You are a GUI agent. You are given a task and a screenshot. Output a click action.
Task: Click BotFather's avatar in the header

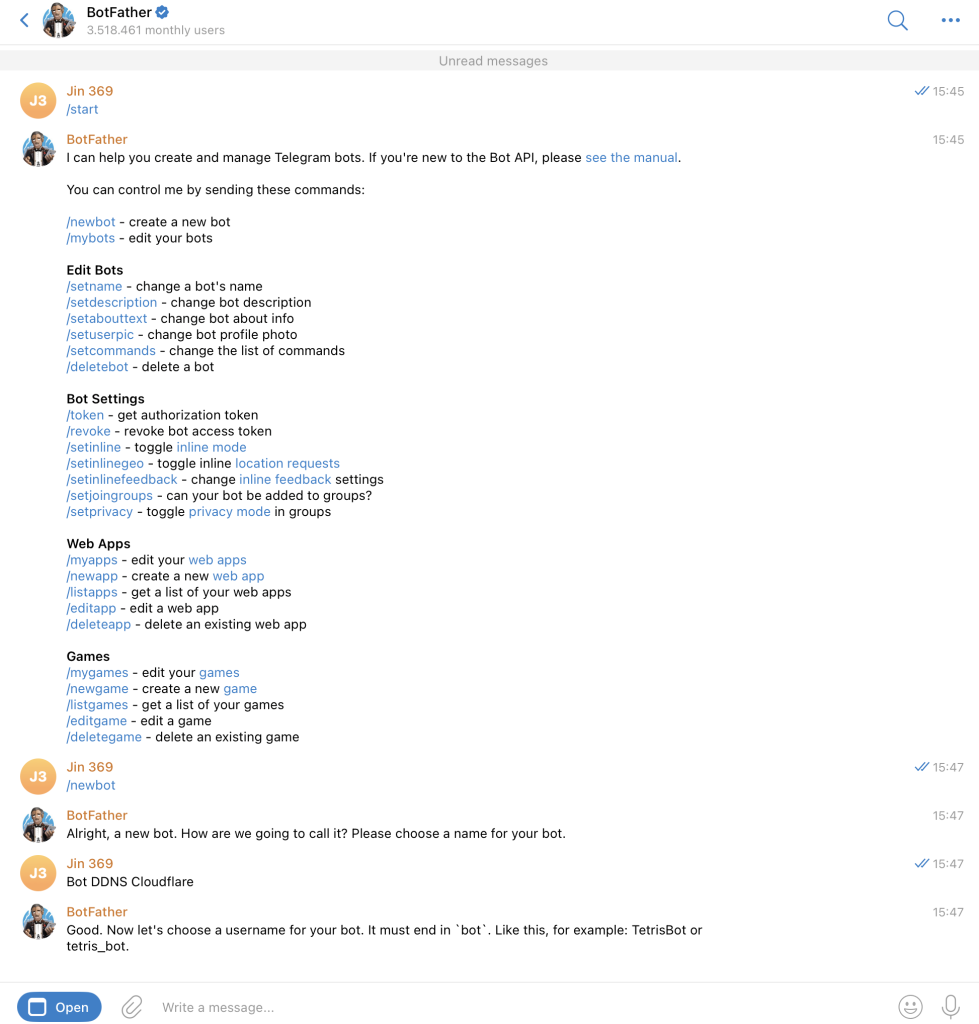(x=59, y=20)
